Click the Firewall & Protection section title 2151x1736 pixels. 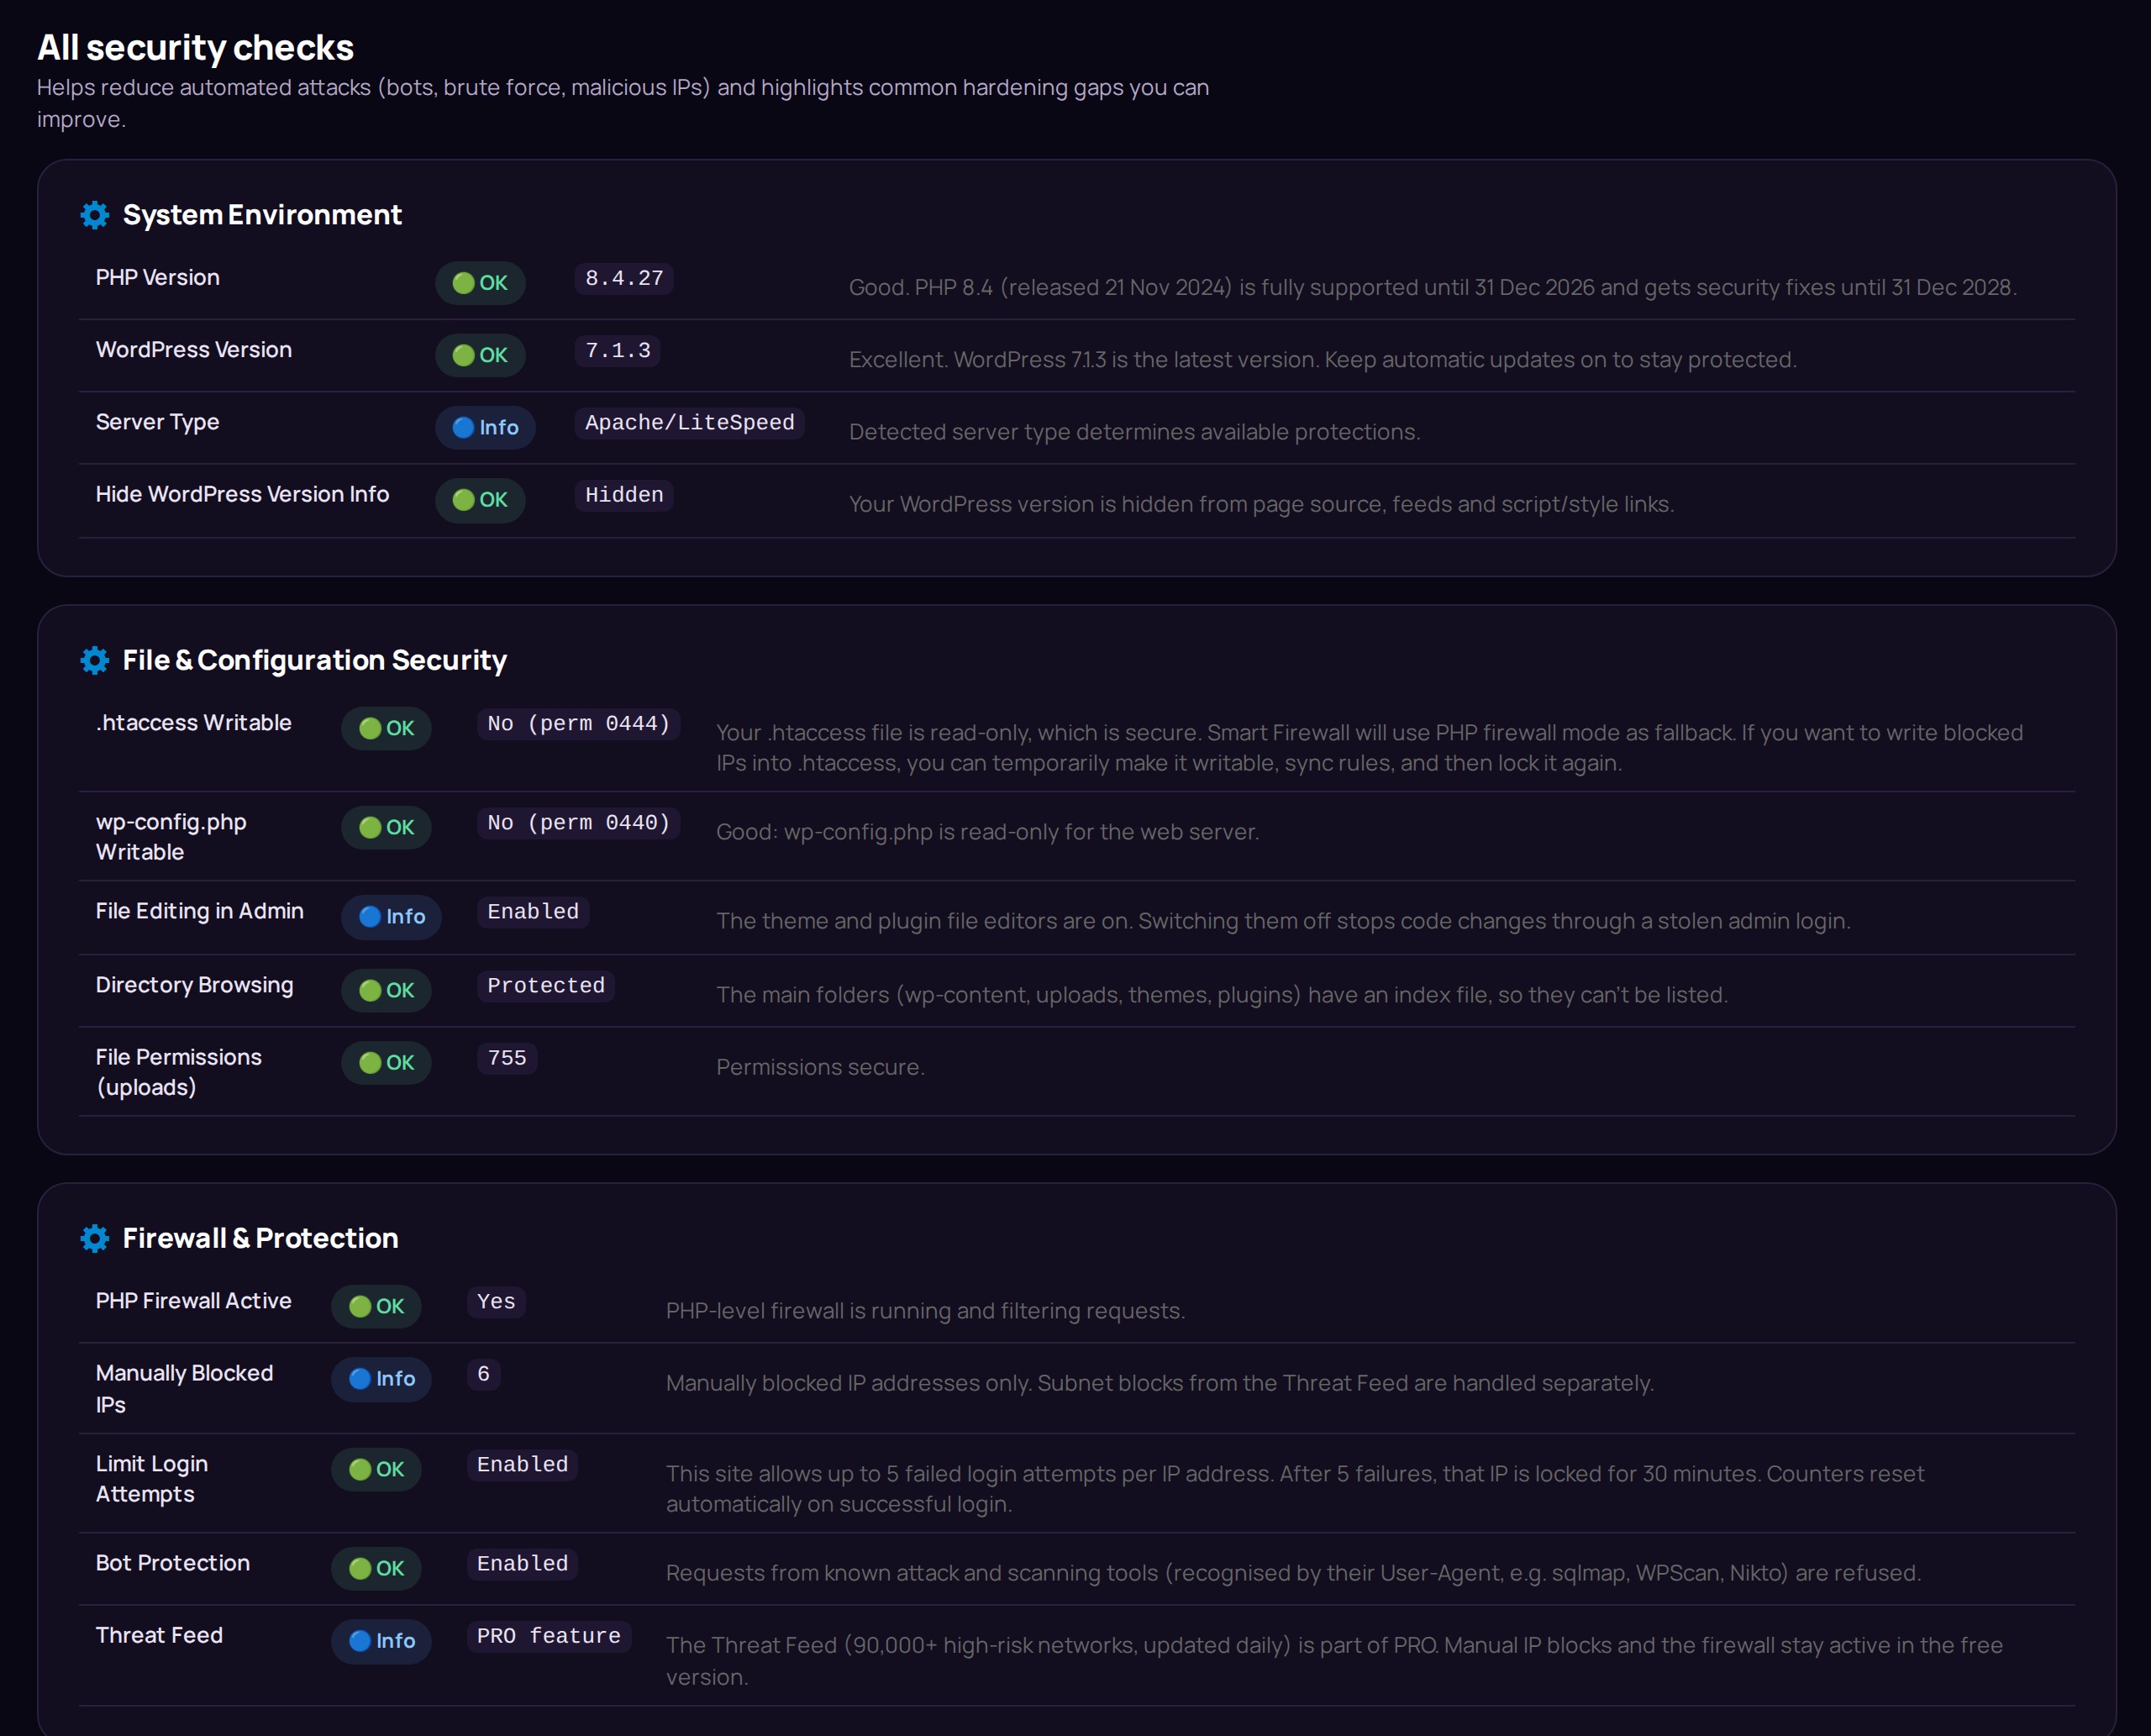coord(260,1238)
